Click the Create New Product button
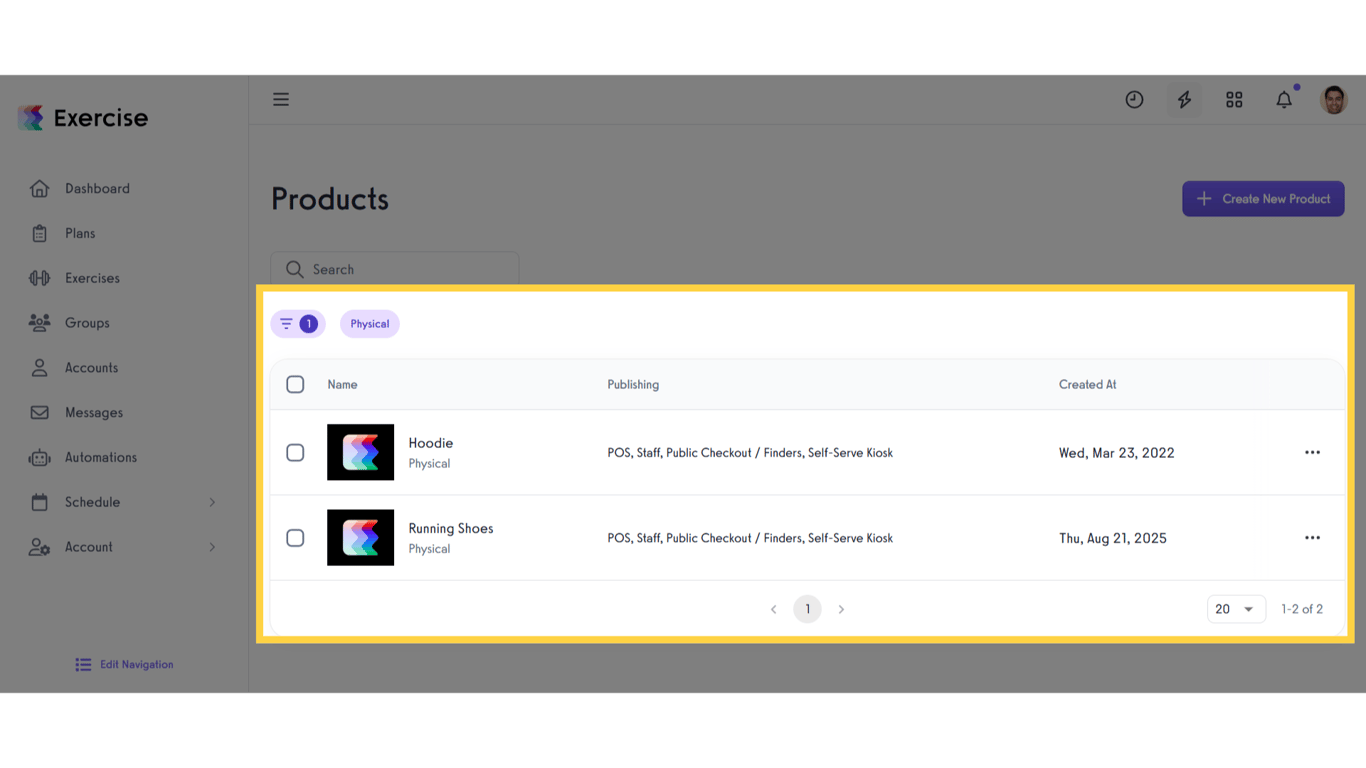 pyautogui.click(x=1263, y=198)
